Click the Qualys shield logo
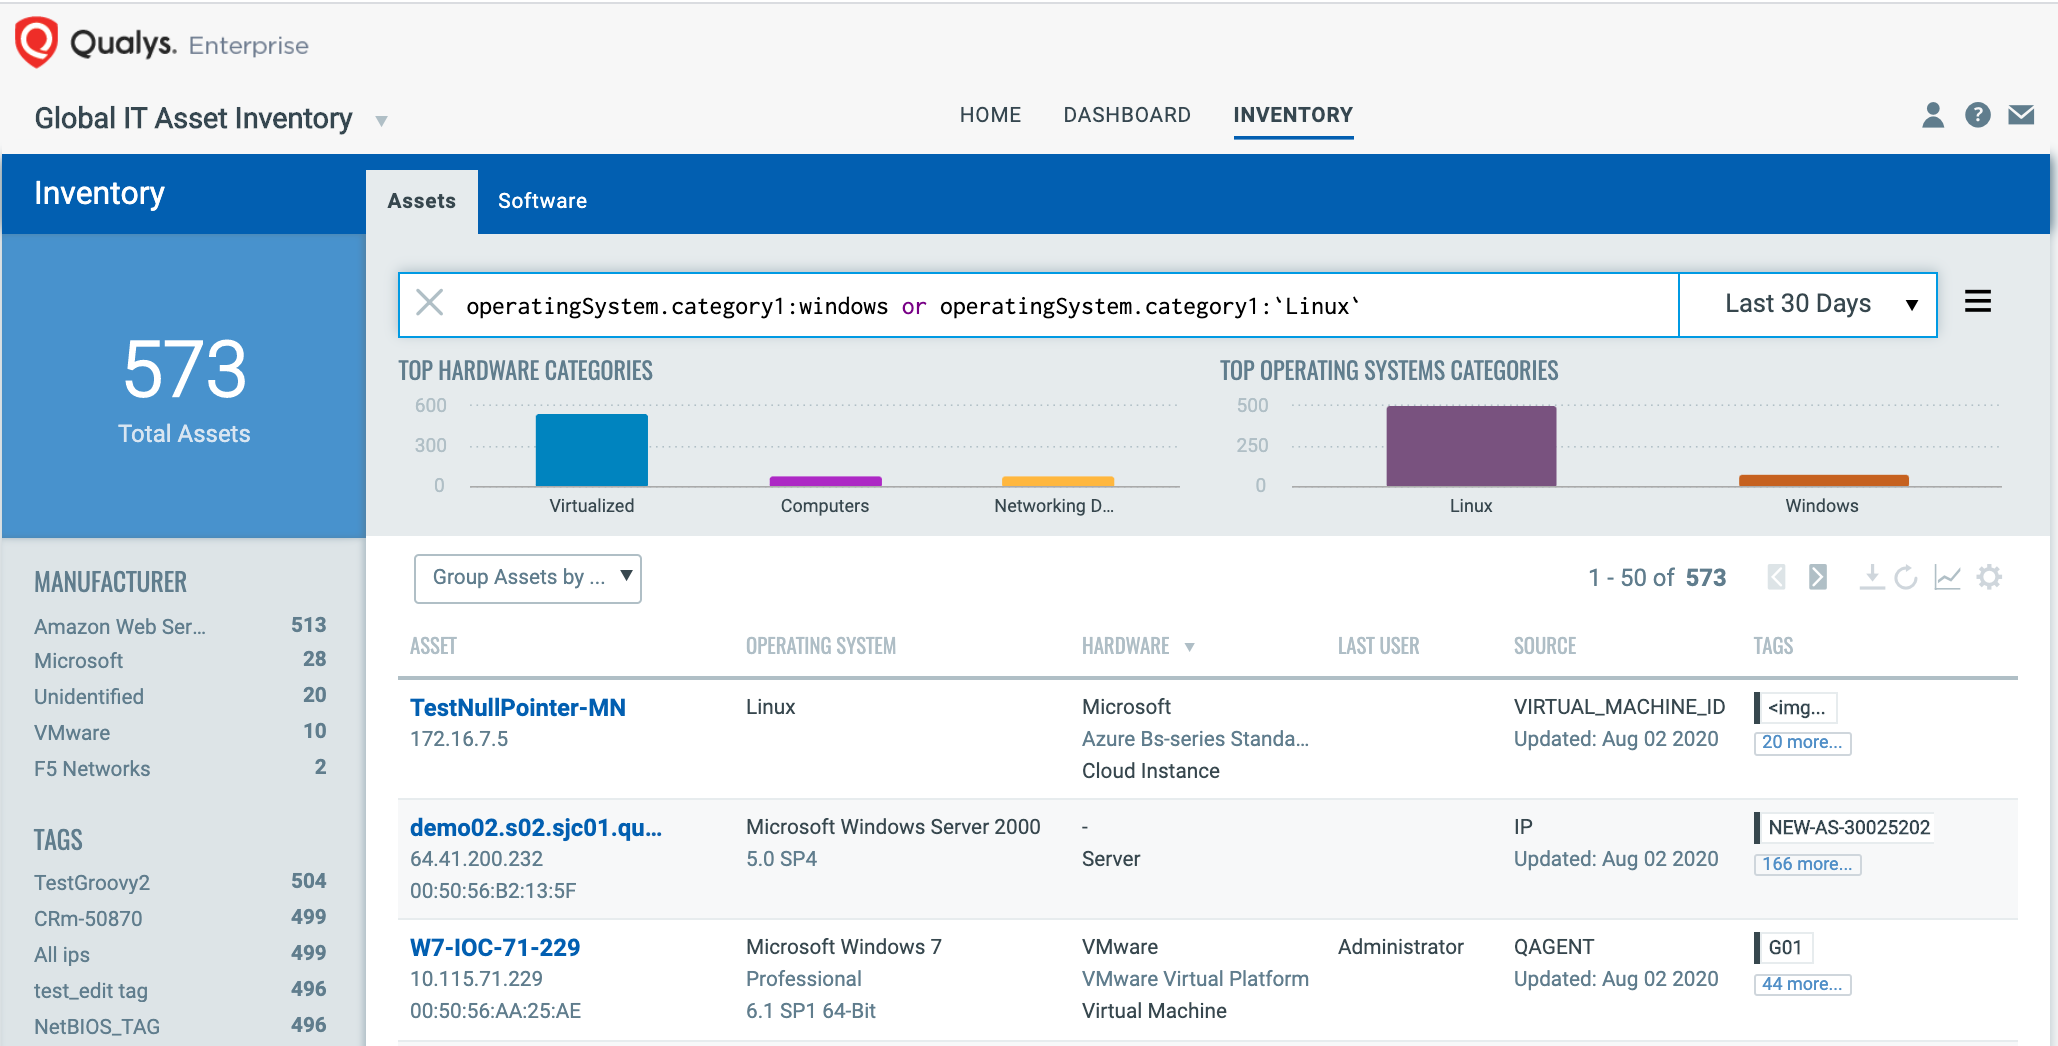Viewport: 2058px width, 1046px height. pos(37,42)
